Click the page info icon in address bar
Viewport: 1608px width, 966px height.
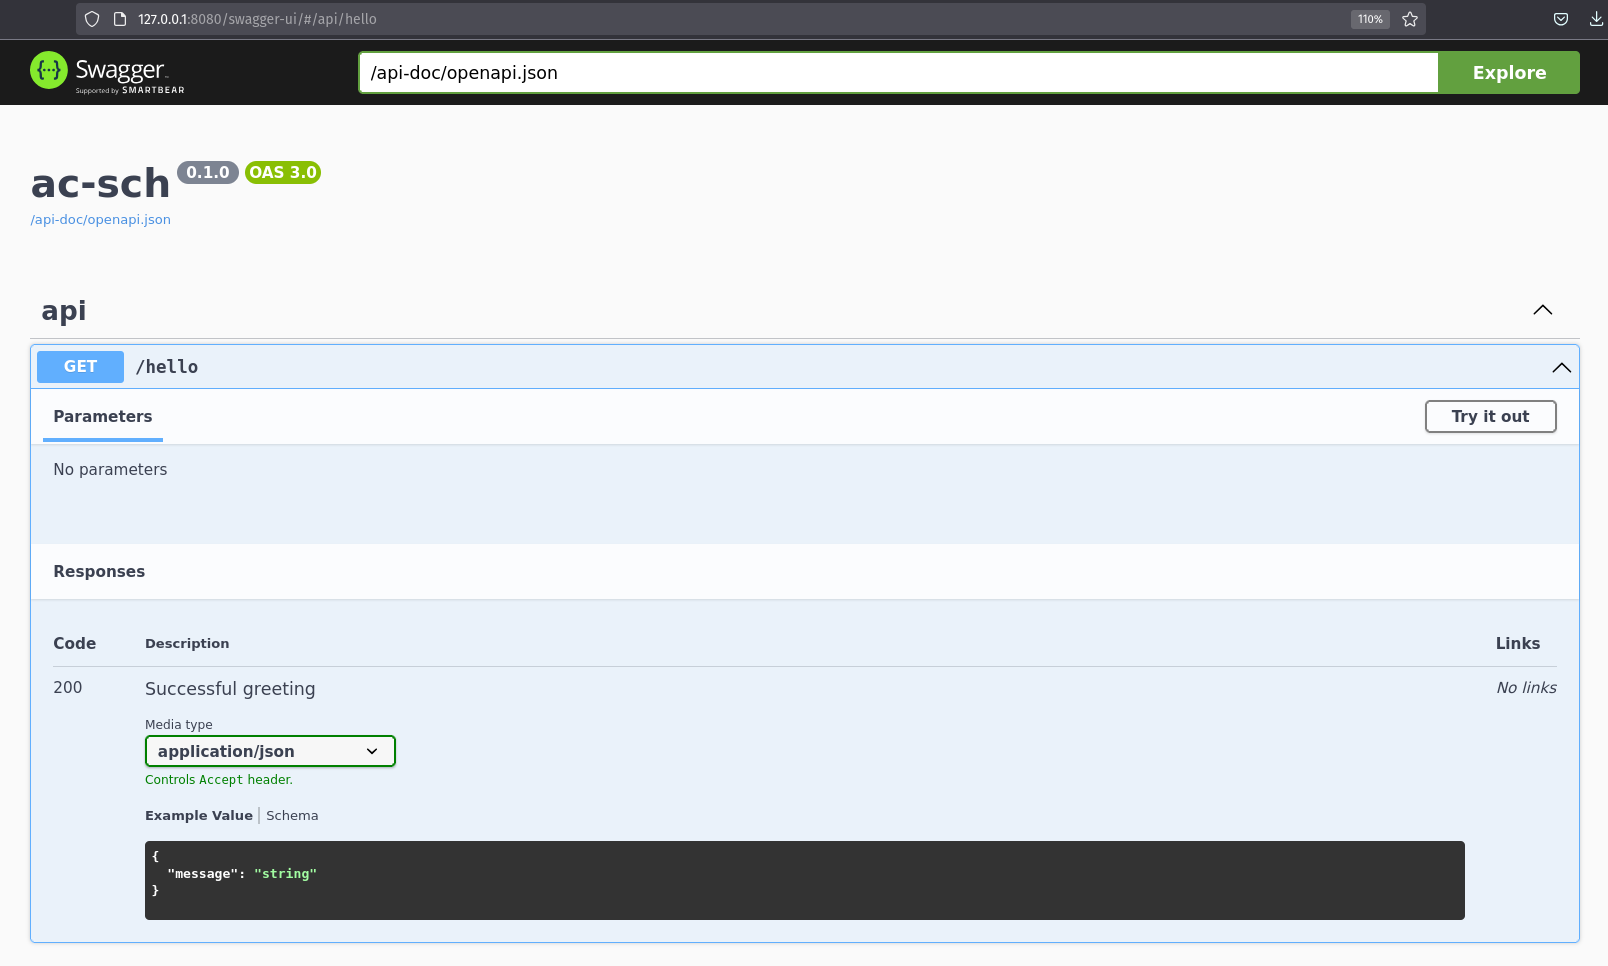pos(120,19)
